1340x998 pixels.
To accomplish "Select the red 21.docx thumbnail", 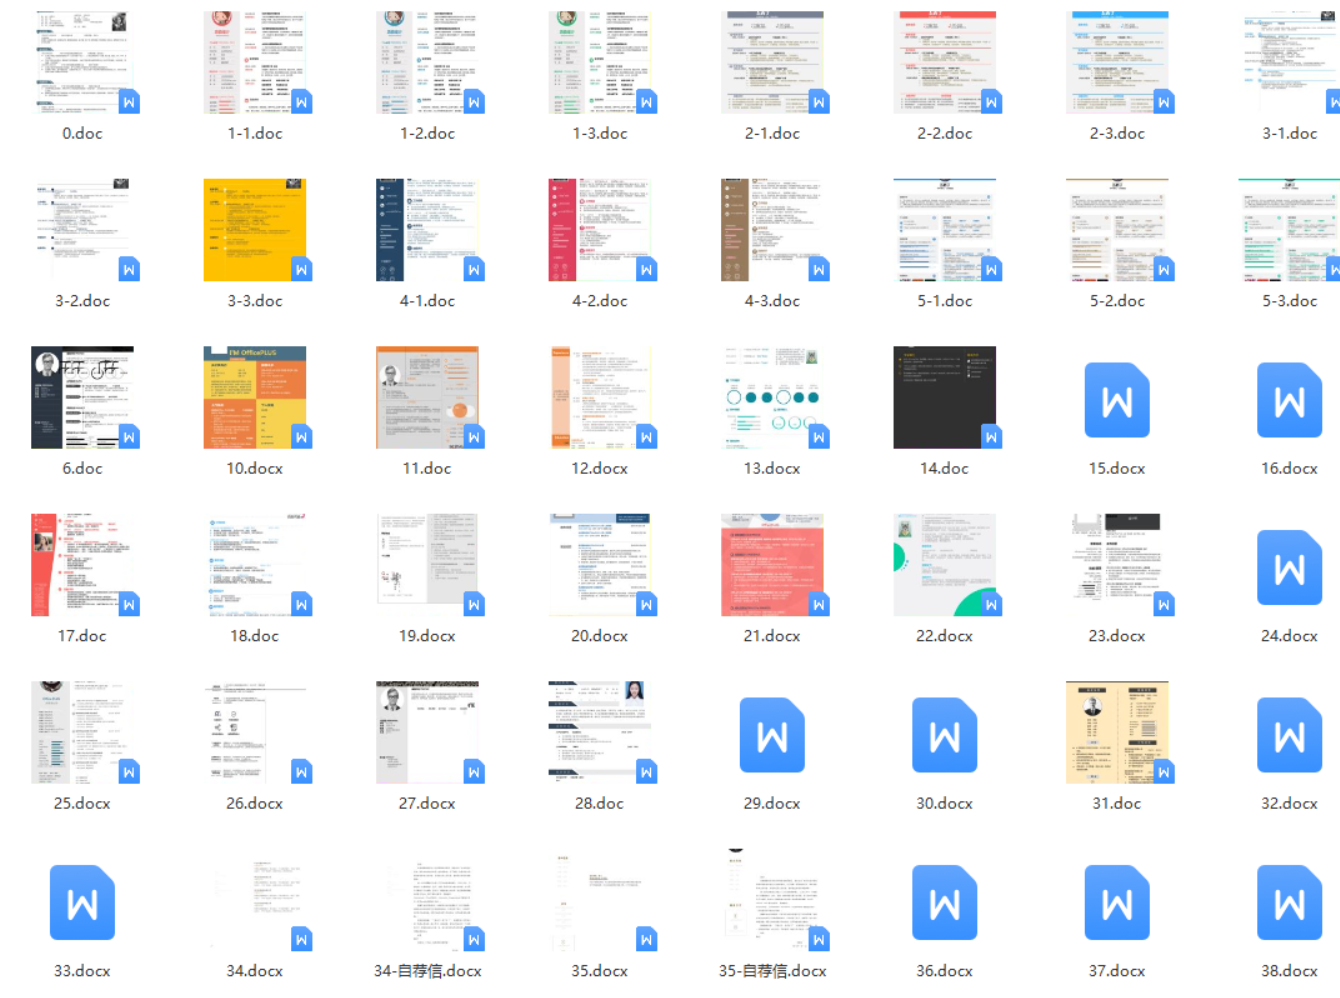I will pyautogui.click(x=771, y=565).
